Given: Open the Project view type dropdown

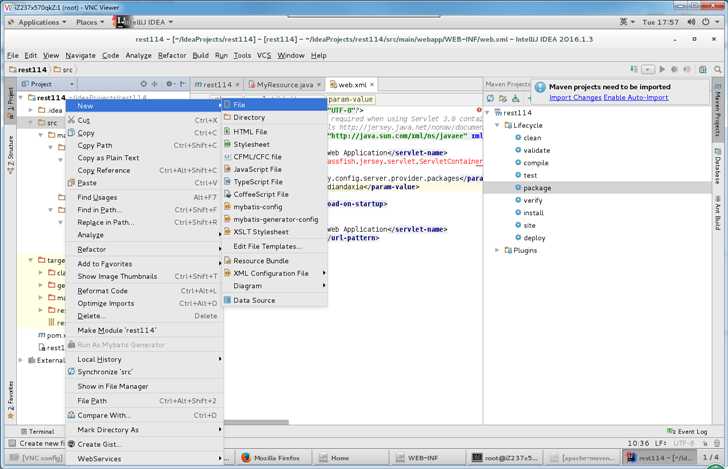Looking at the screenshot, I should (72, 84).
